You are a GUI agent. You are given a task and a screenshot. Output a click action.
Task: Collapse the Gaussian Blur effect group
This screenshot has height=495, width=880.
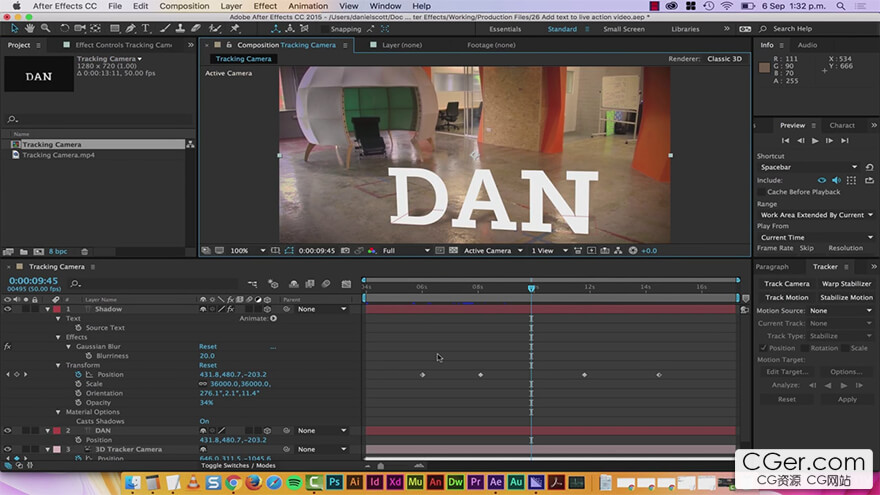[x=68, y=346]
